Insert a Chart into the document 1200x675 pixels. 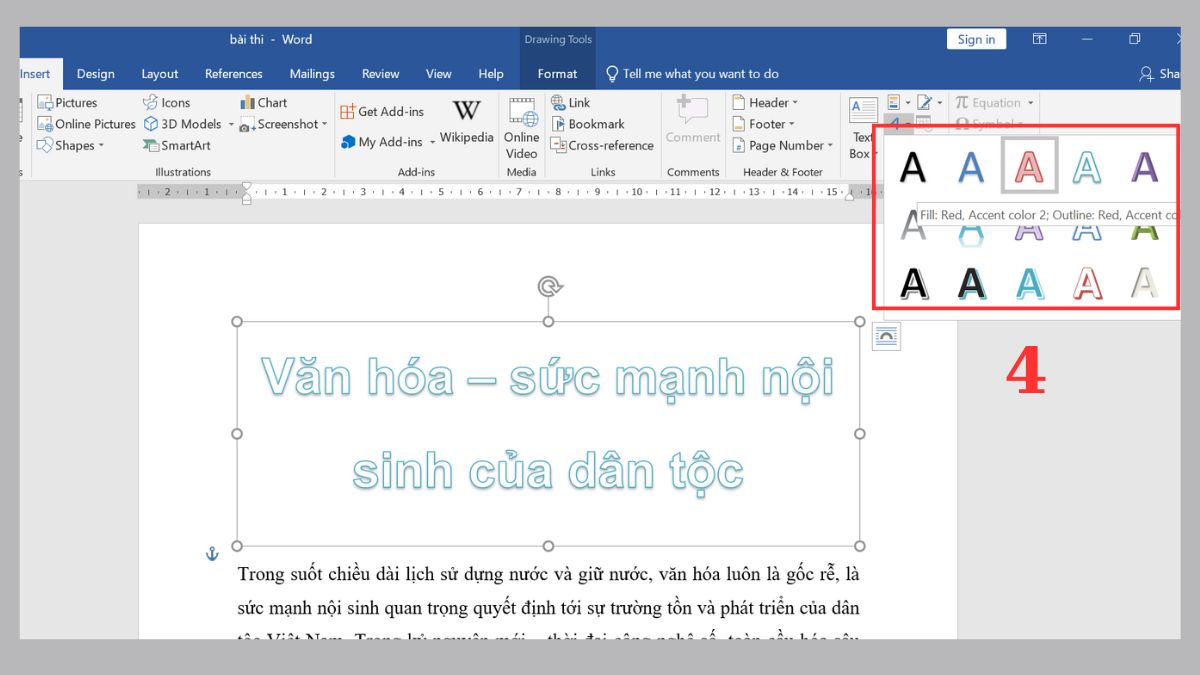263,103
